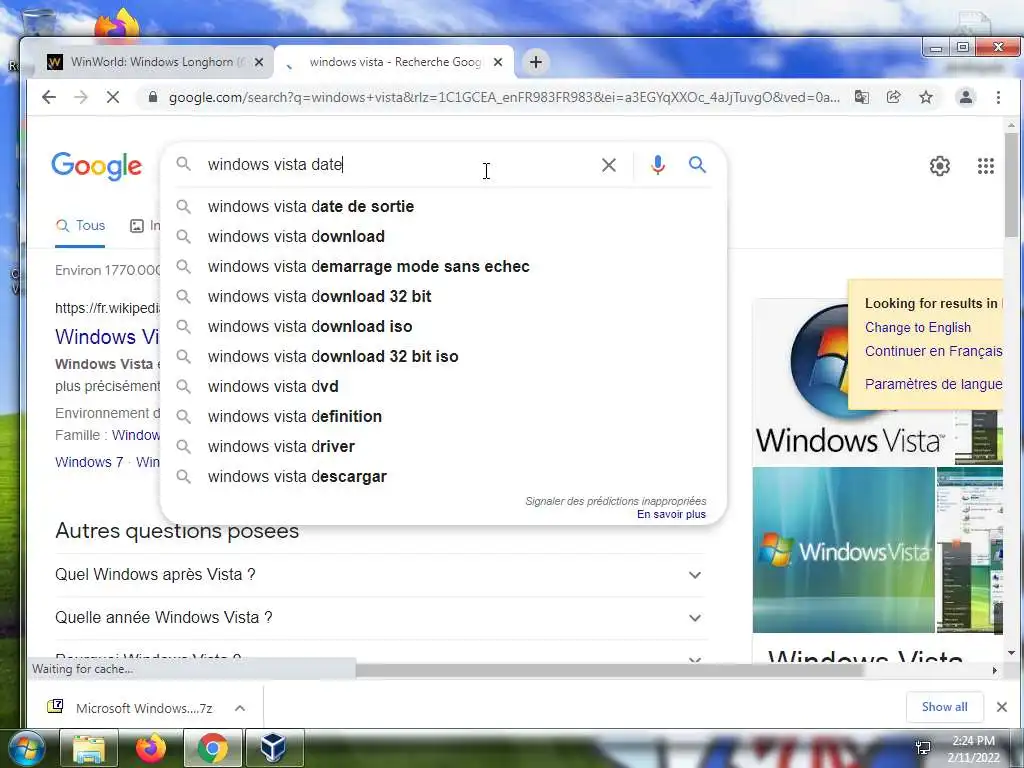
Task: Click the page vertical scrollbar thumb
Action: 1012,185
